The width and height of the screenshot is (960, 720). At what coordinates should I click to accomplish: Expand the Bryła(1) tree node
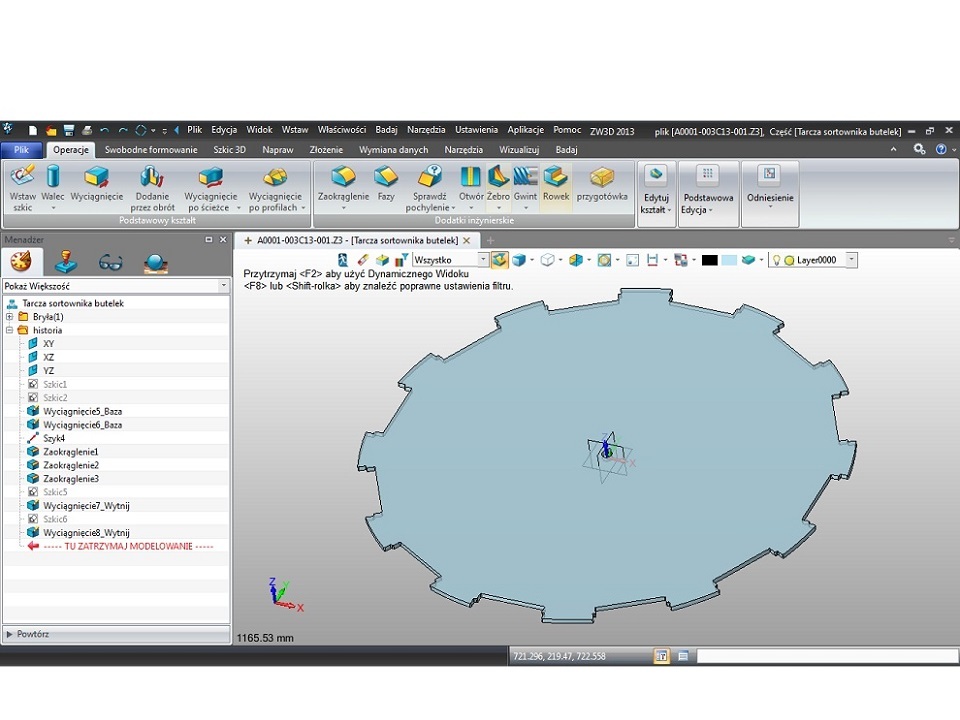click(x=10, y=317)
